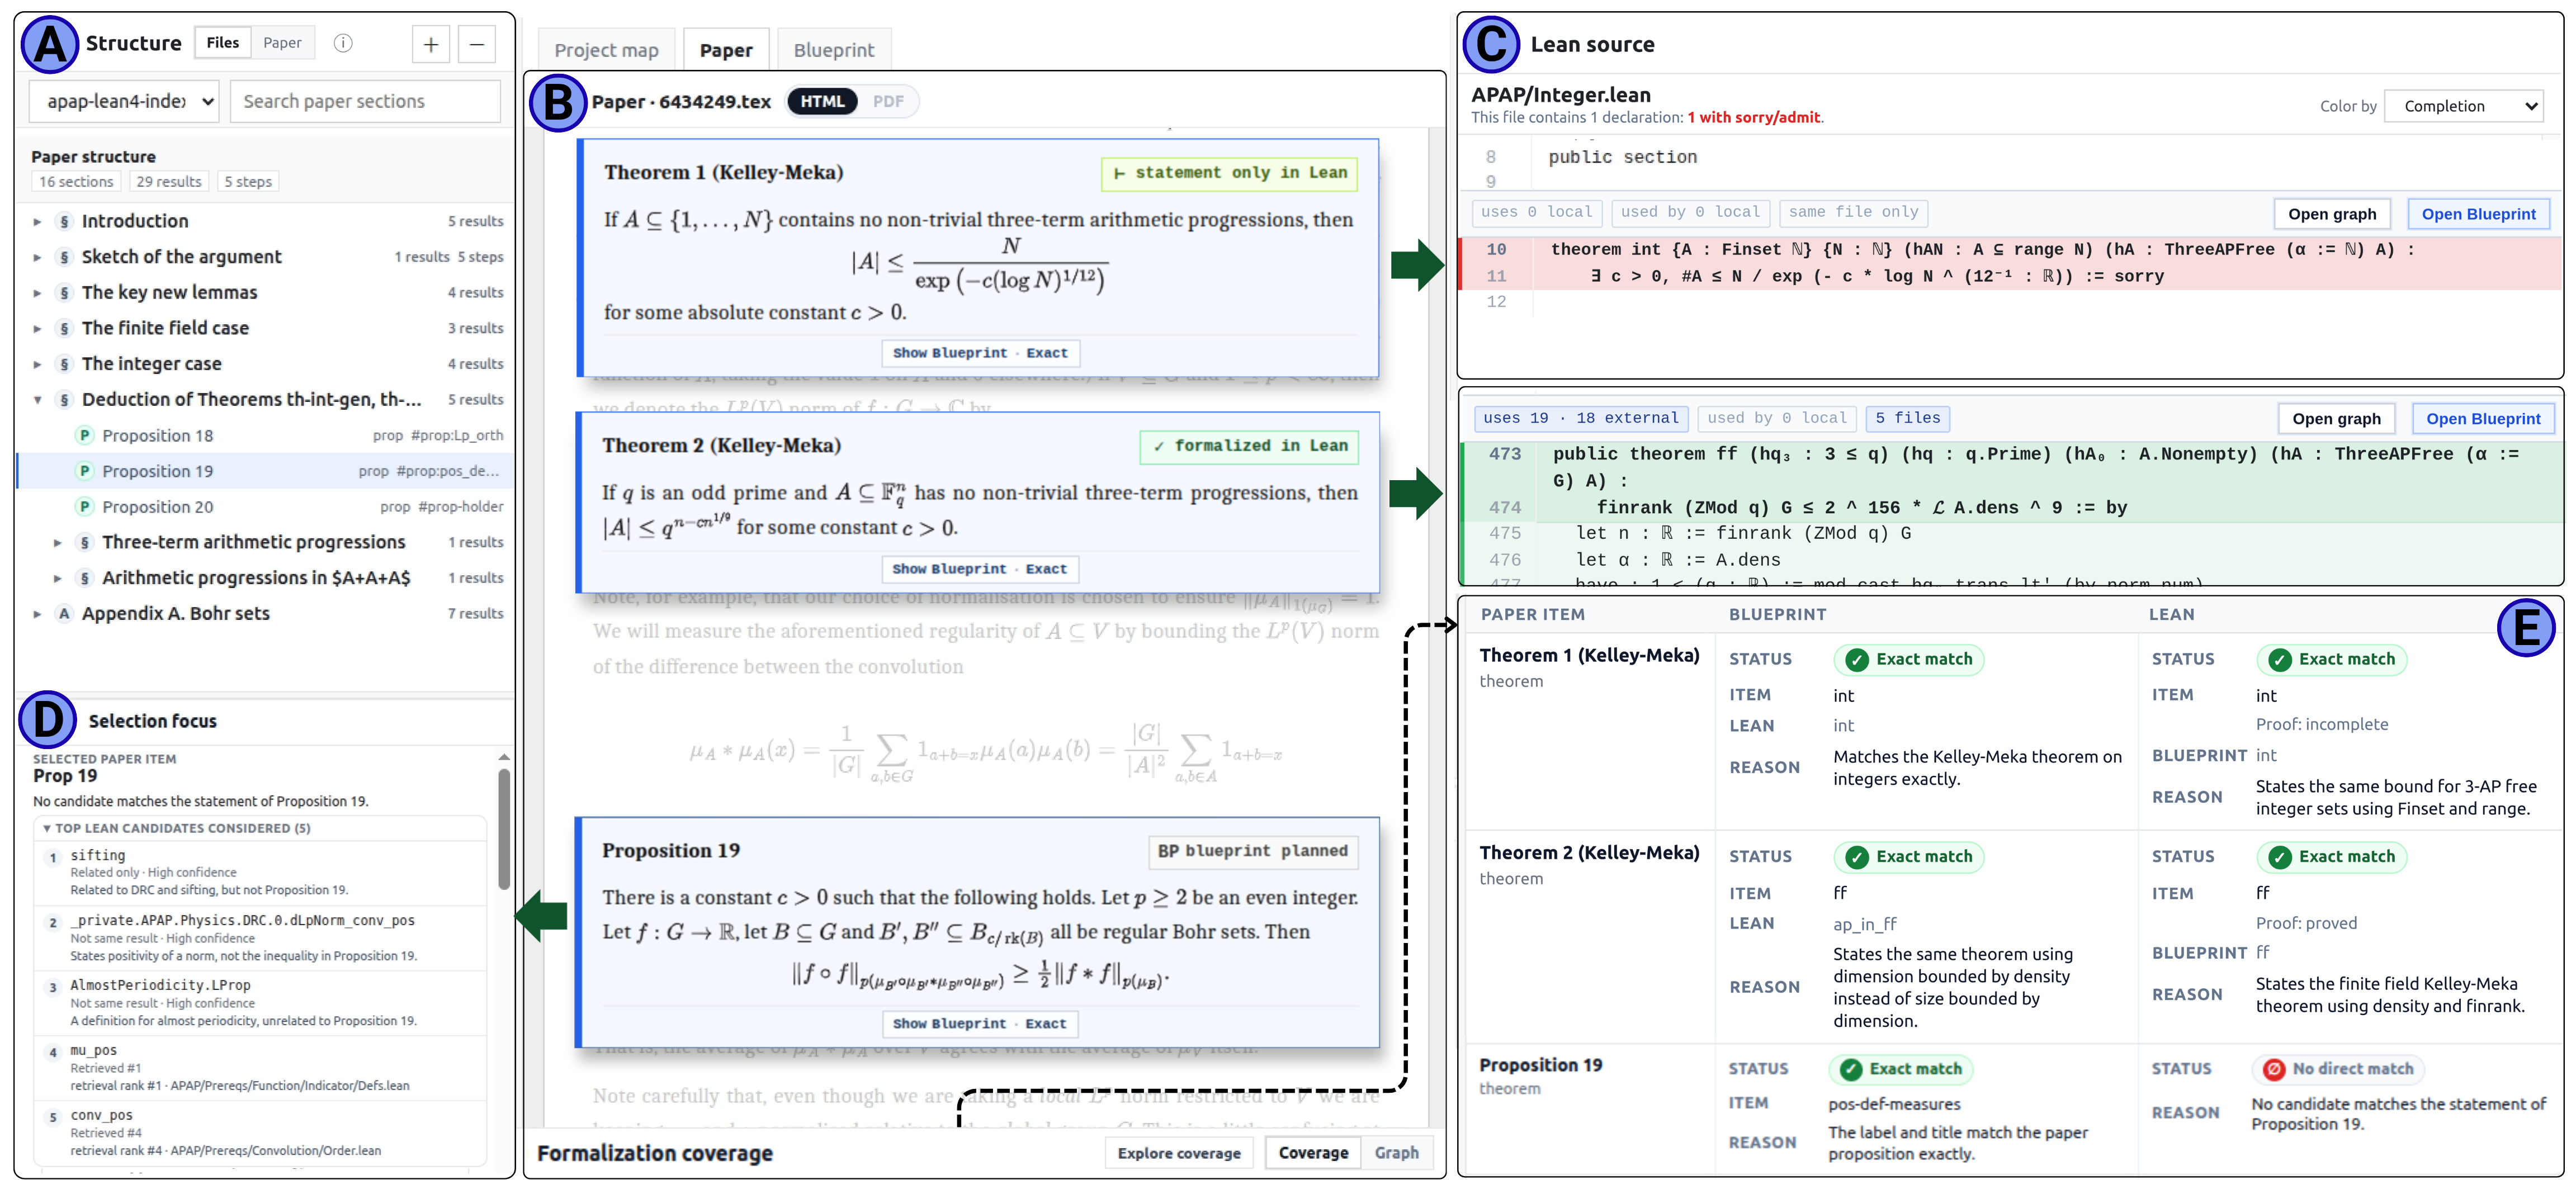The width and height of the screenshot is (2576, 1180).
Task: Expand Arithmetic progressions in $A+A+A$
Action: tap(58, 578)
